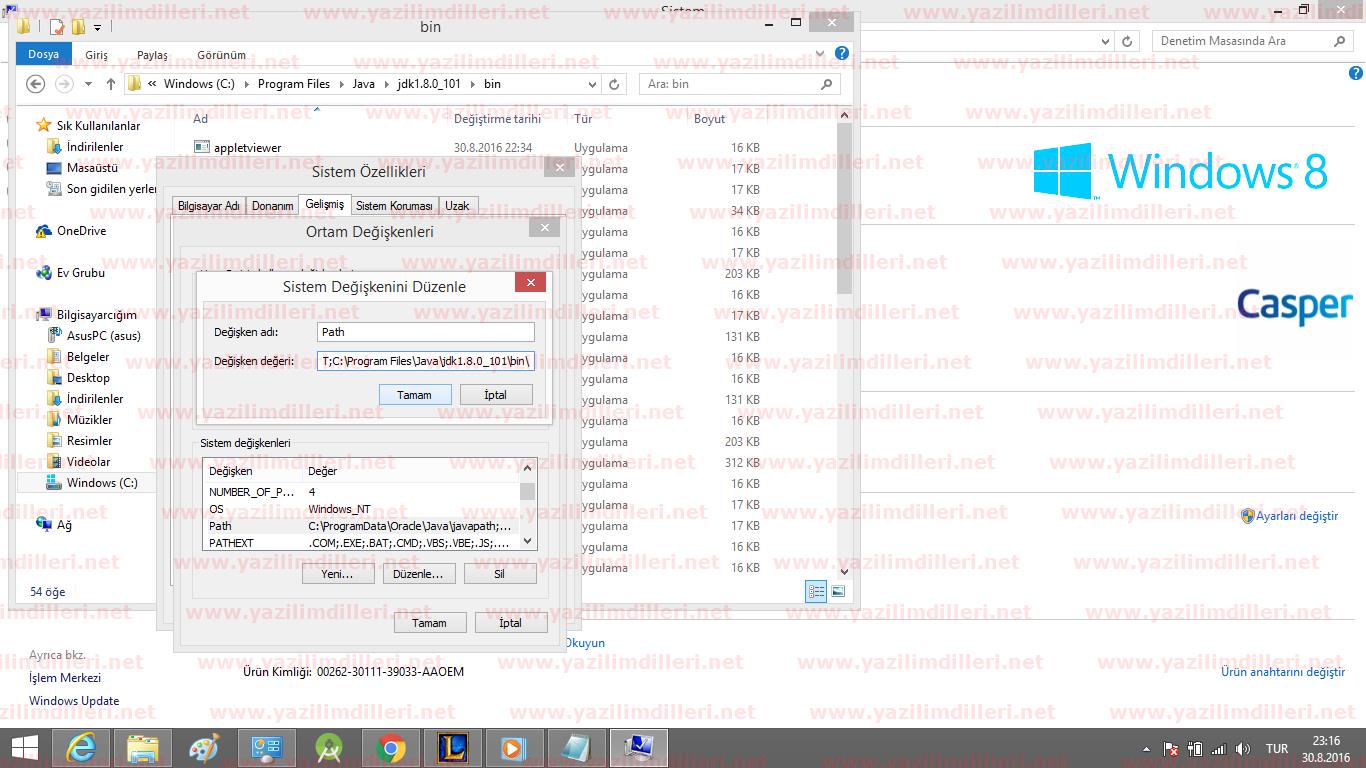Open Explorer help question mark icon
This screenshot has height=768, width=1366.
pos(842,54)
